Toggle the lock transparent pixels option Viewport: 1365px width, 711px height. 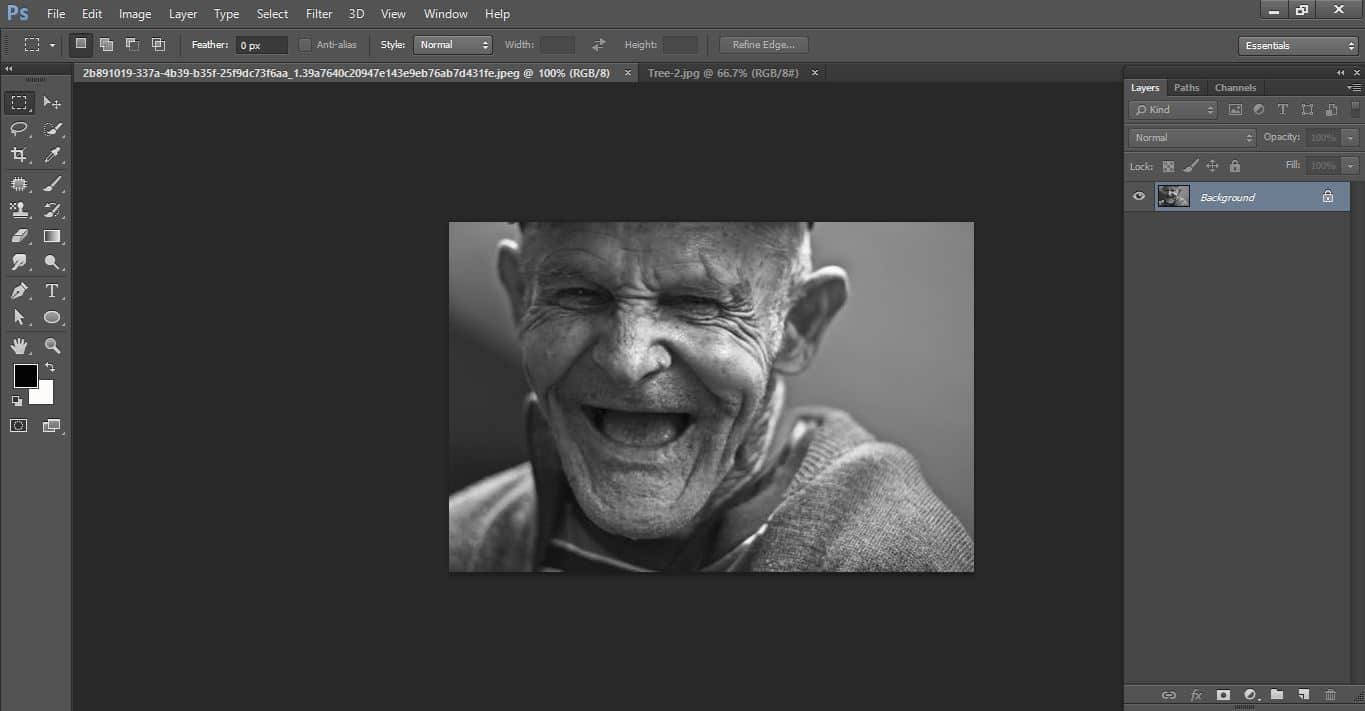(1168, 166)
